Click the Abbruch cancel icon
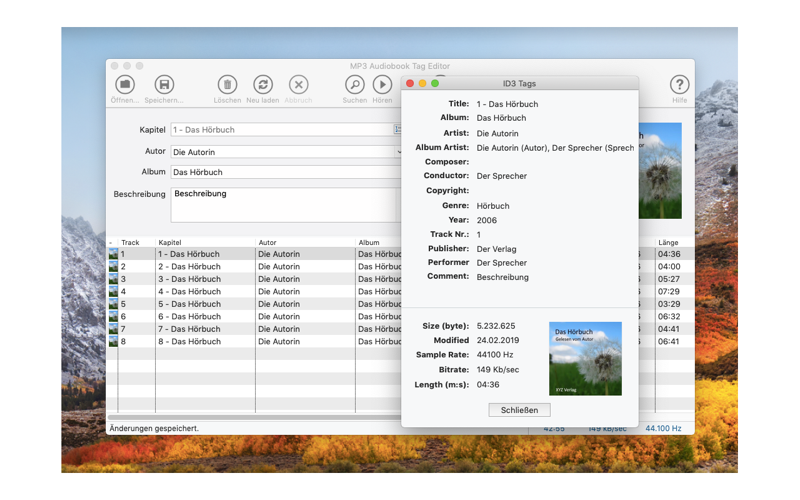Screen dimensions: 800x500 click(x=298, y=86)
